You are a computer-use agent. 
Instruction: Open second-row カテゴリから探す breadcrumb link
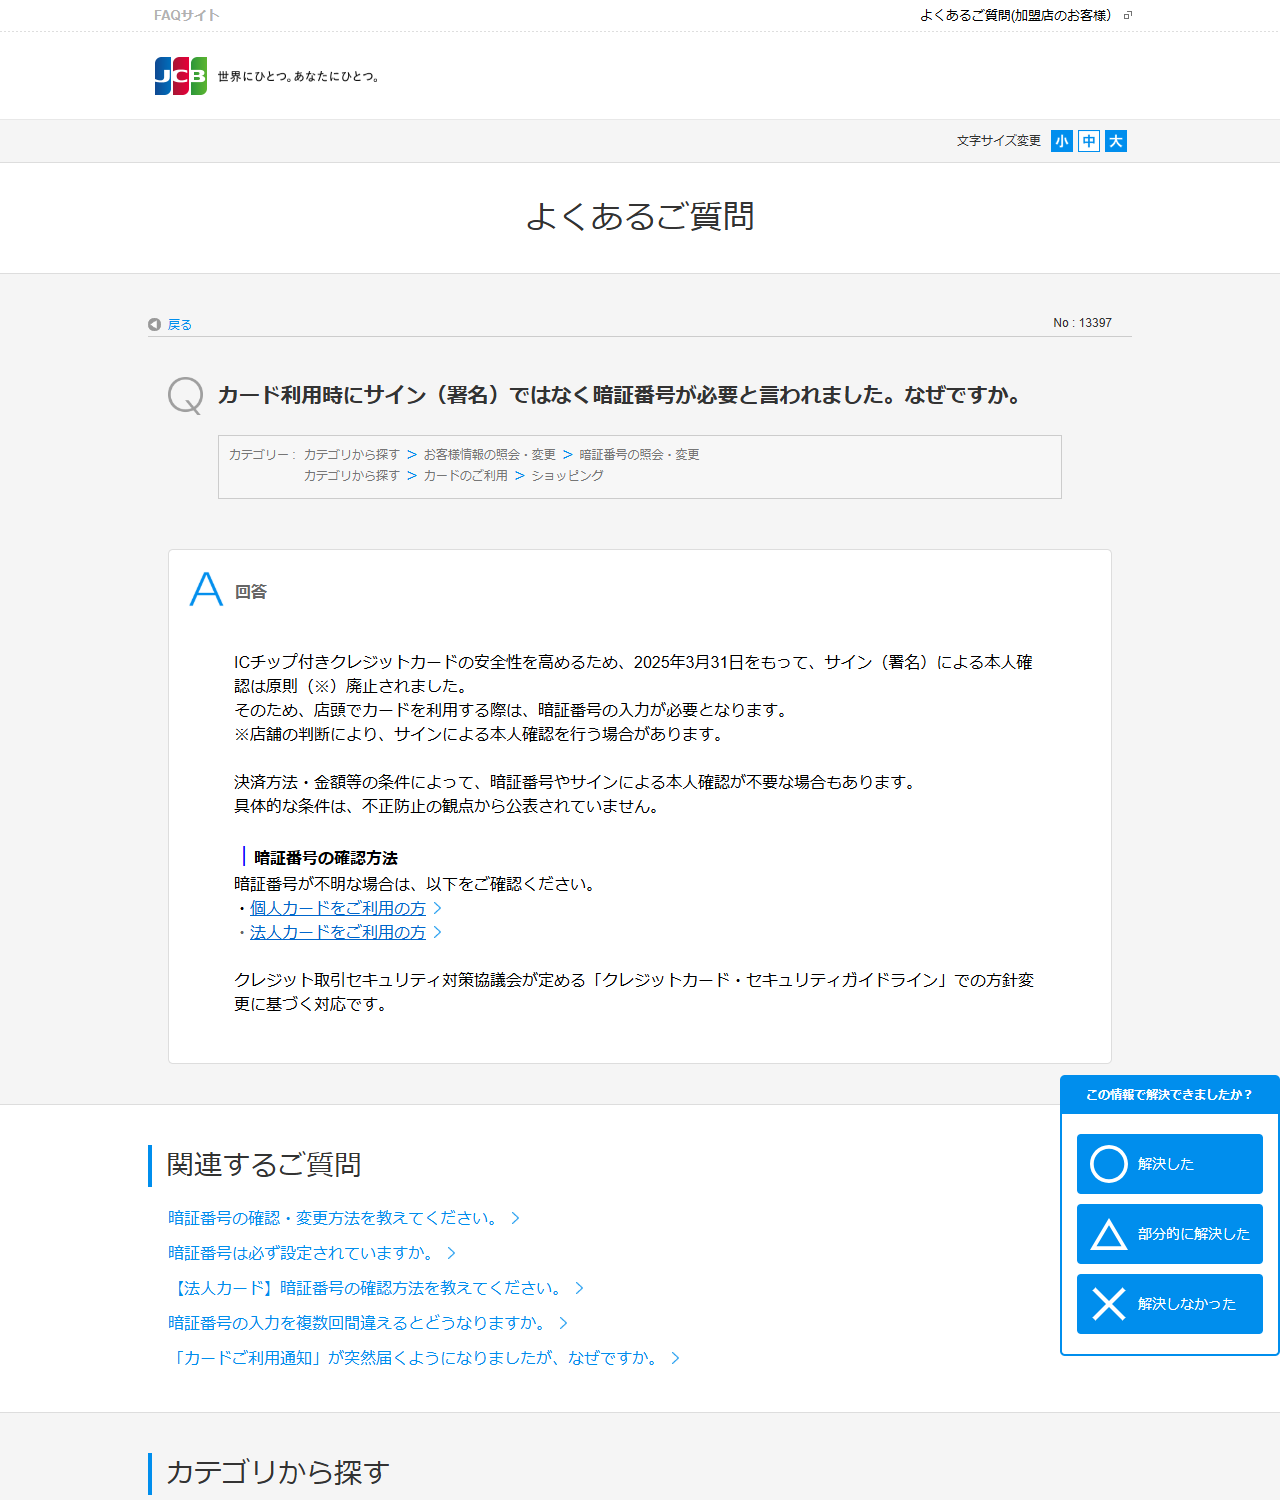pyautogui.click(x=351, y=475)
